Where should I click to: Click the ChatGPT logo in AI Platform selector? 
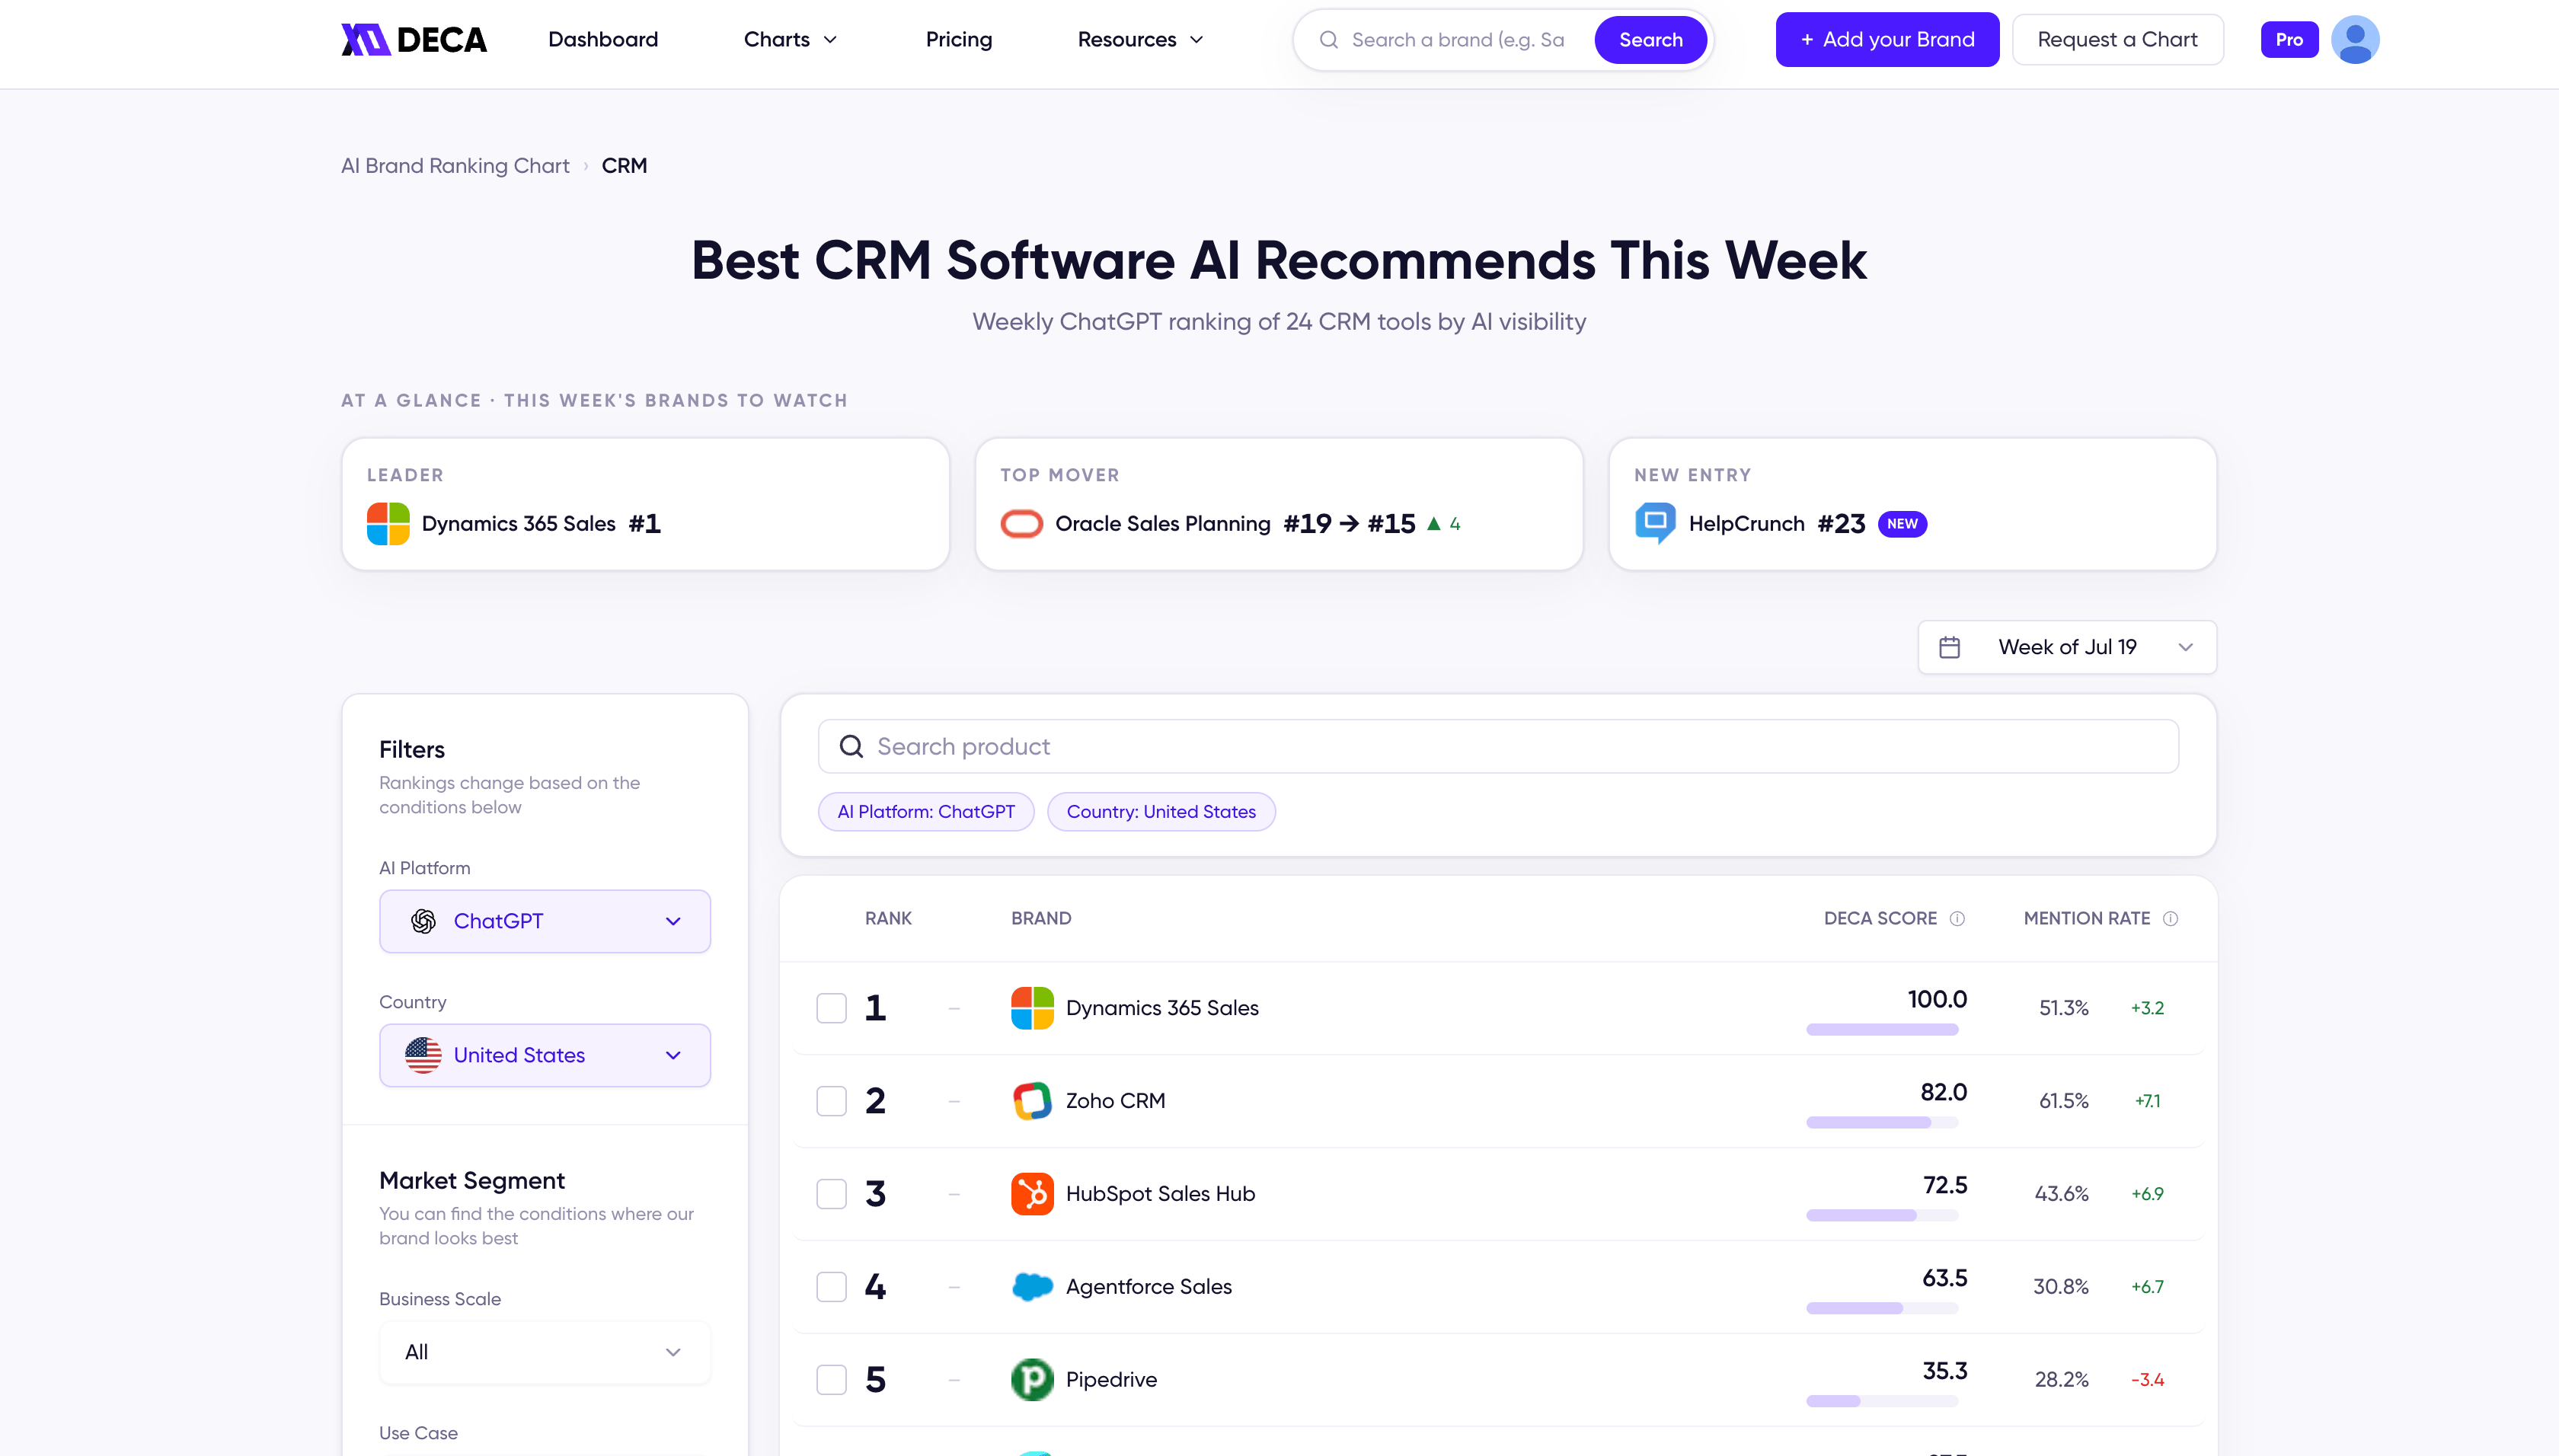423,922
